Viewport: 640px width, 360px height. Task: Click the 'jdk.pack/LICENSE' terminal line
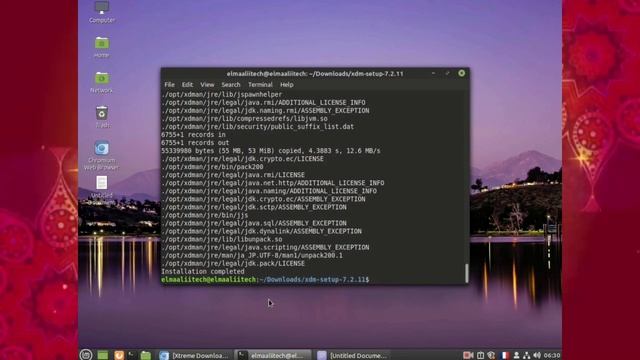point(233,263)
